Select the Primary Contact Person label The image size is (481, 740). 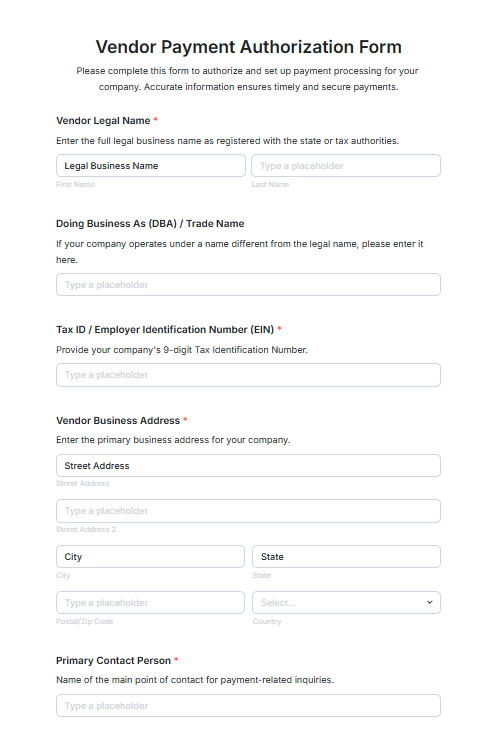point(113,661)
